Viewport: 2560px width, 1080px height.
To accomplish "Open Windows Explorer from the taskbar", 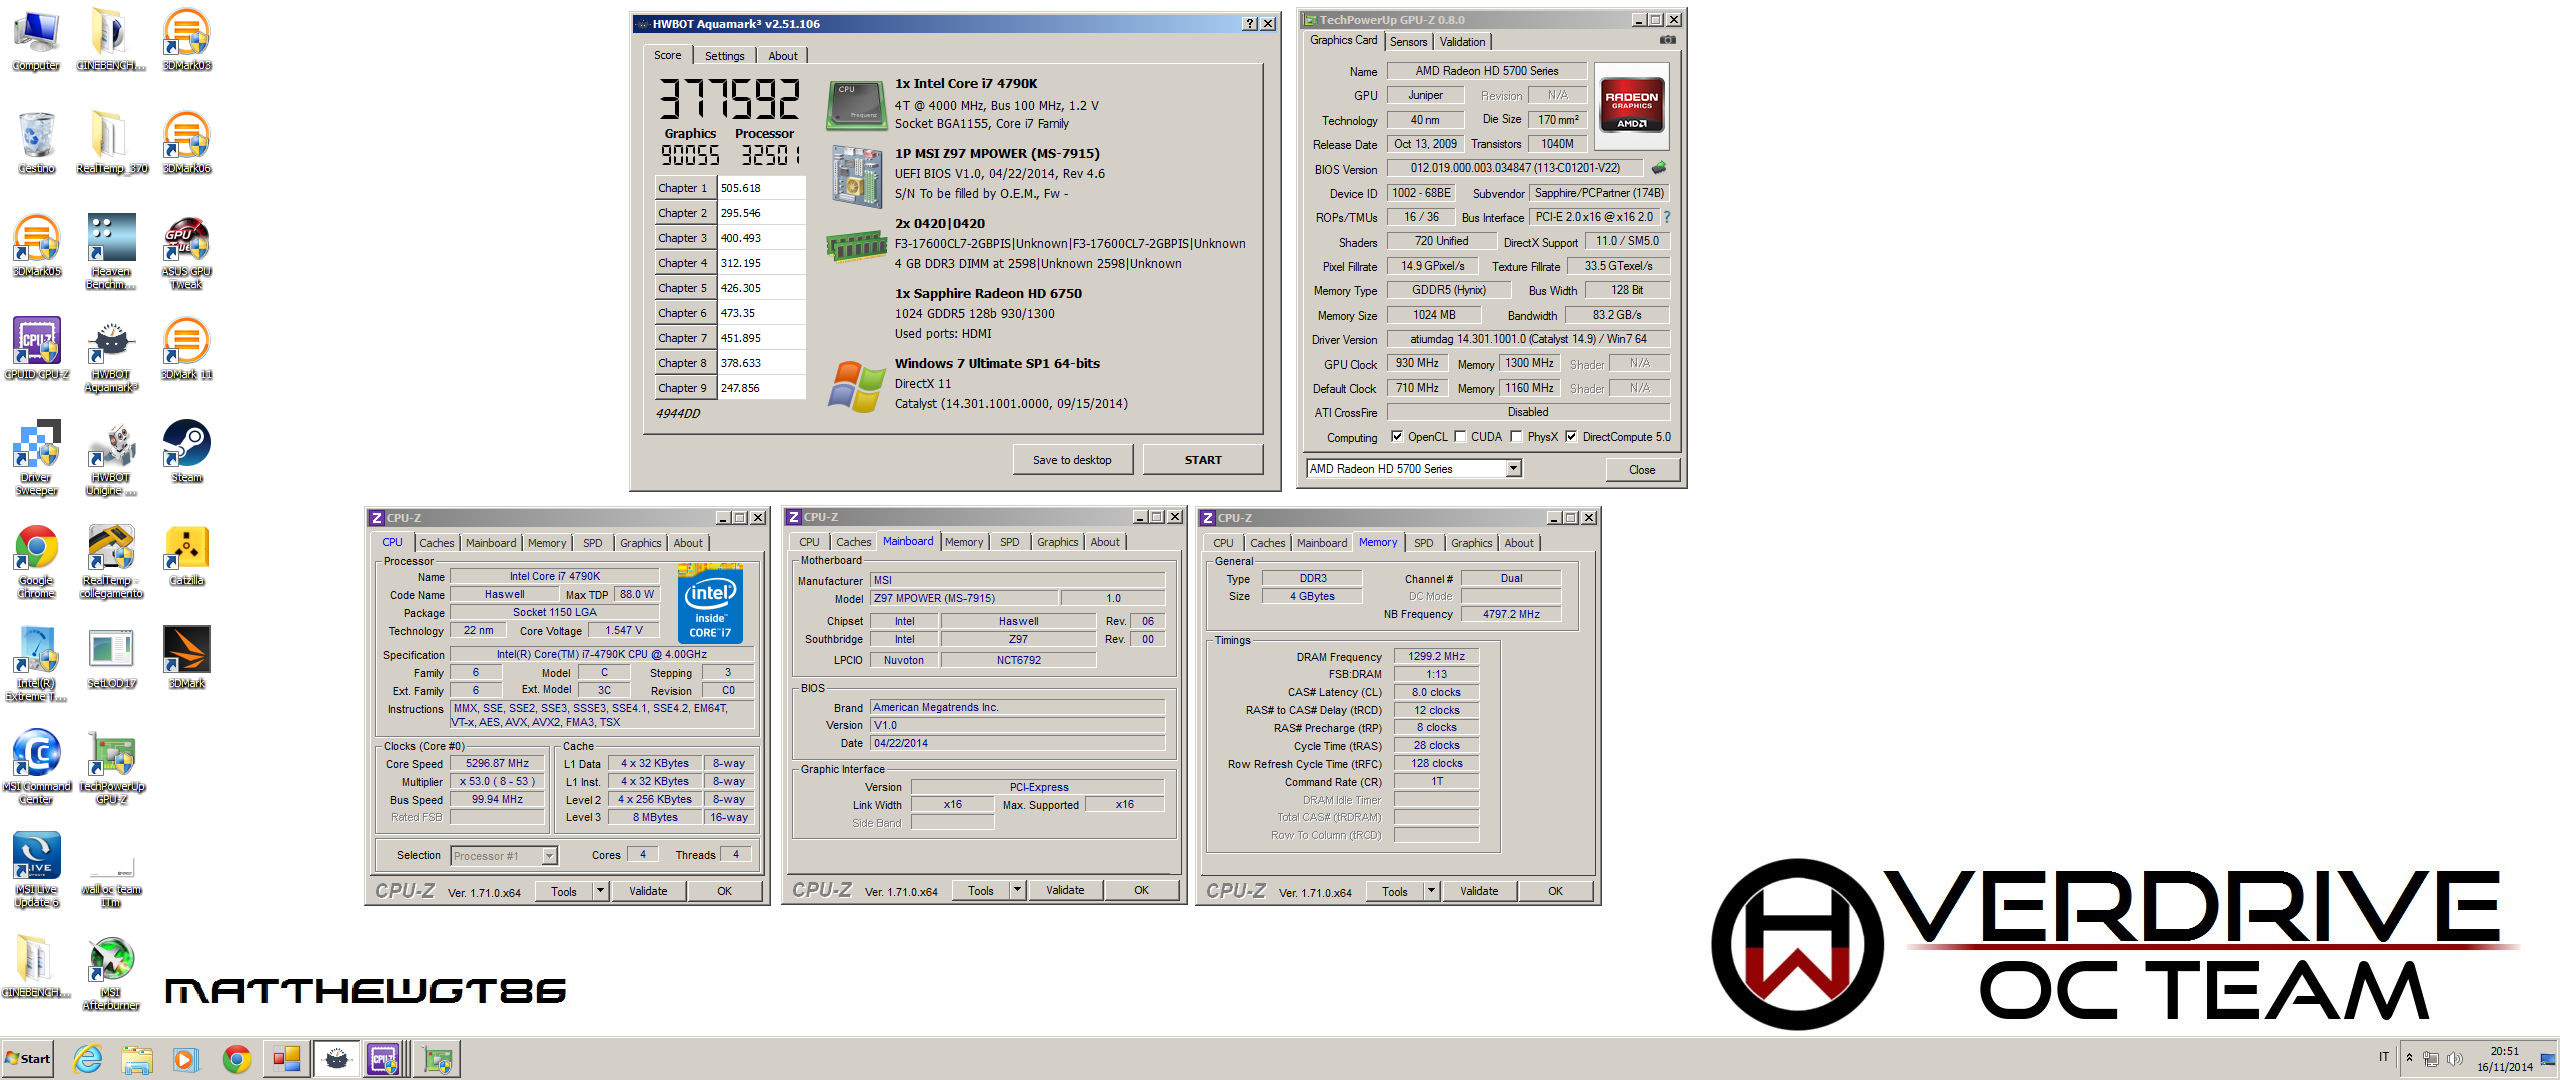I will [x=137, y=1059].
